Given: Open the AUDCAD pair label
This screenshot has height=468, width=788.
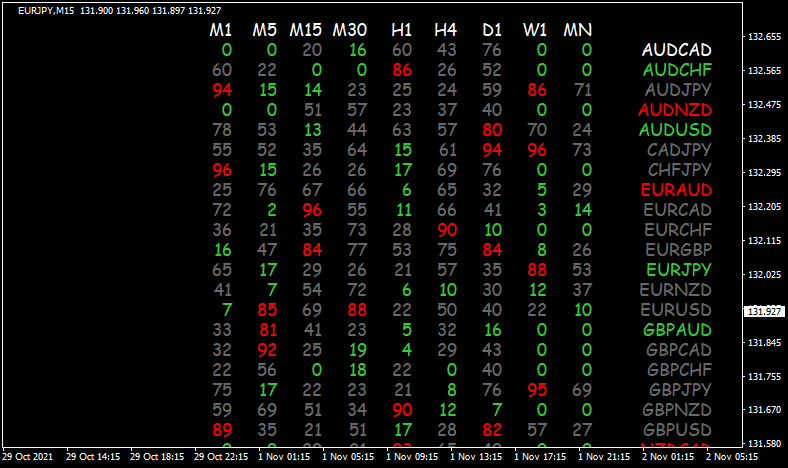Looking at the screenshot, I should 676,50.
